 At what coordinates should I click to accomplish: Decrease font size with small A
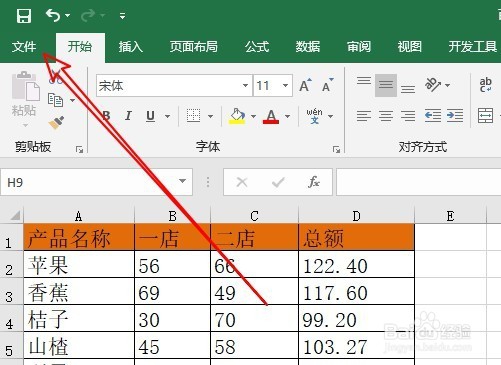coord(327,85)
